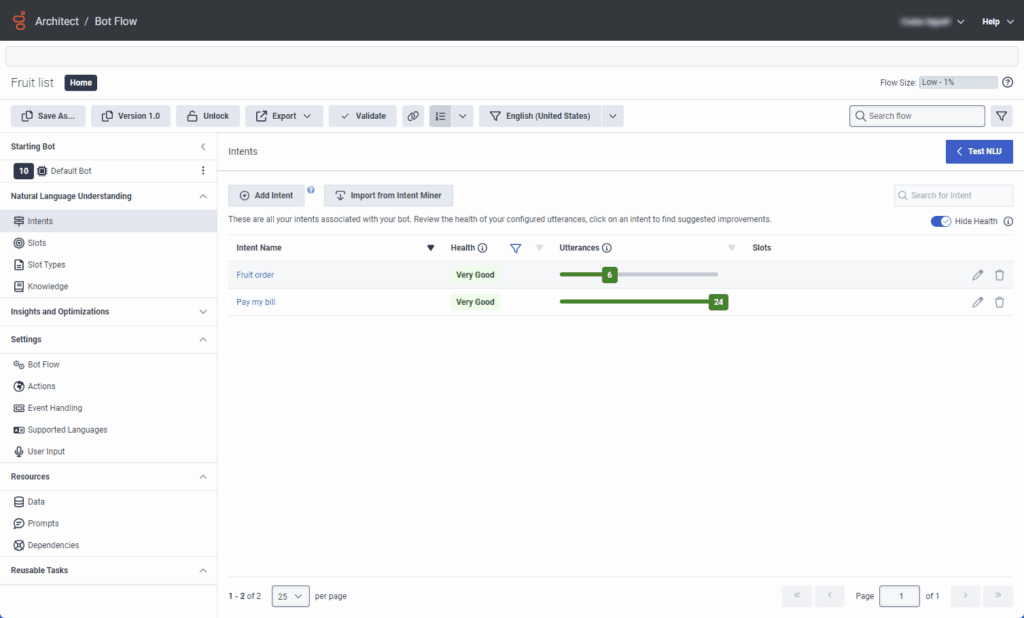This screenshot has height=618, width=1024.
Task: Delete the Pay my bill intent
Action: [x=999, y=302]
